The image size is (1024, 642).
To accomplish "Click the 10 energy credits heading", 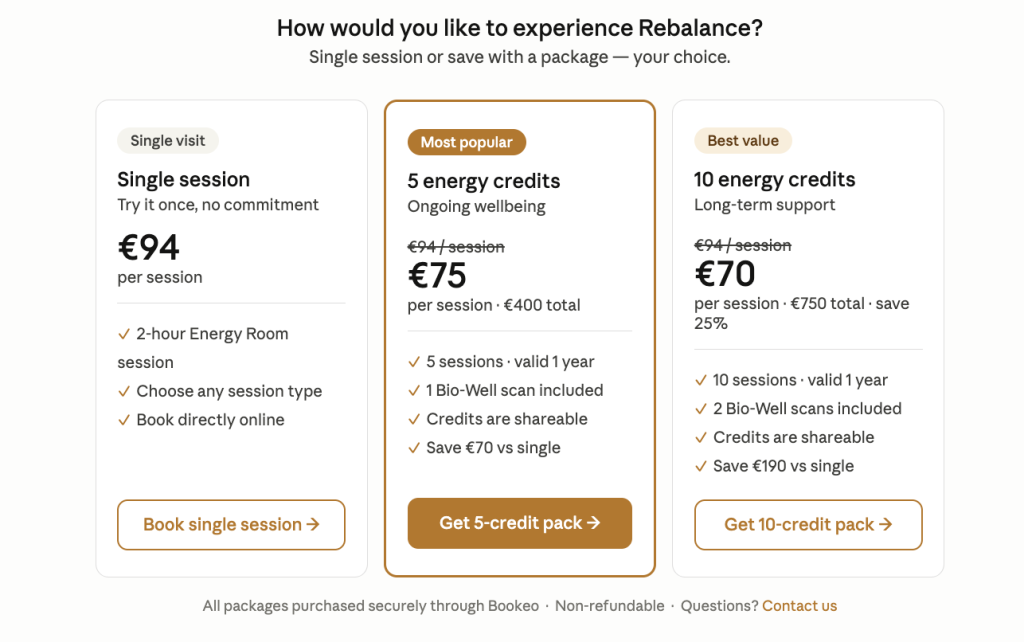I will tap(775, 180).
